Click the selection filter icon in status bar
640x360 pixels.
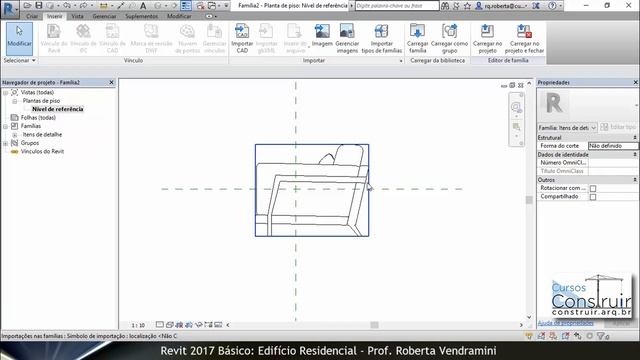[602, 336]
